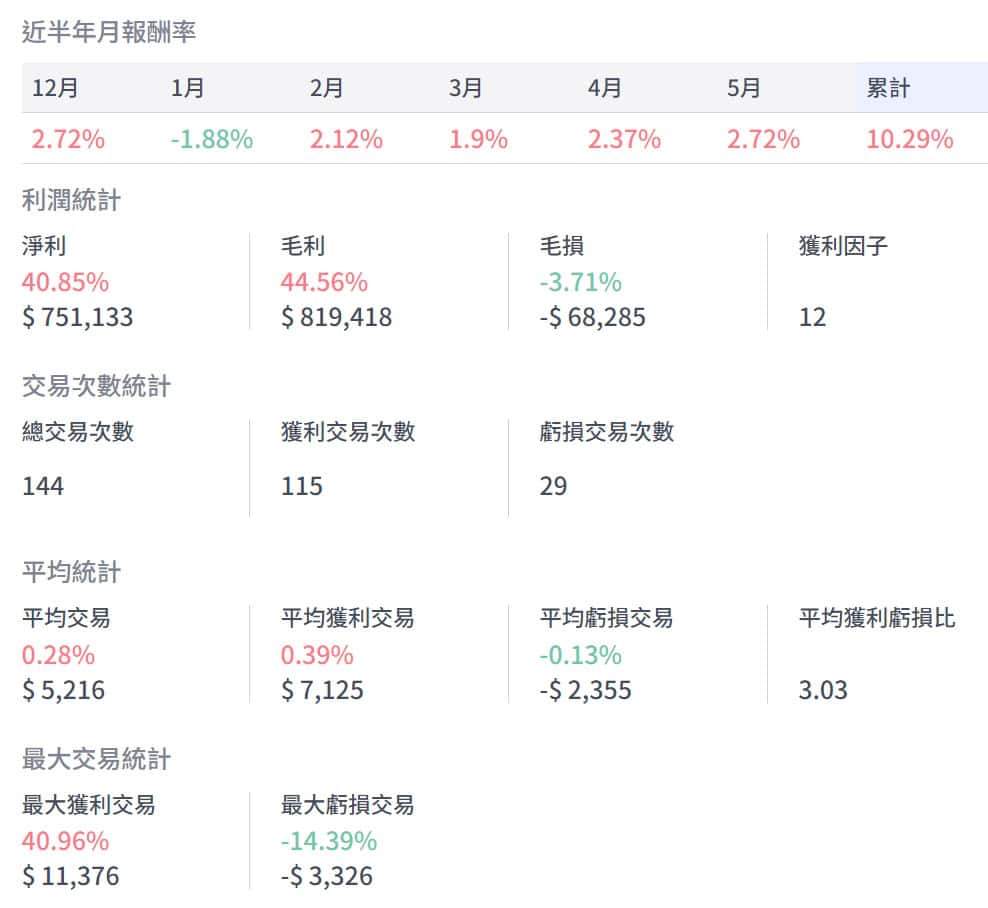The height and width of the screenshot is (908, 988).
Task: Select the 1月 column header
Action: pyautogui.click(x=188, y=88)
